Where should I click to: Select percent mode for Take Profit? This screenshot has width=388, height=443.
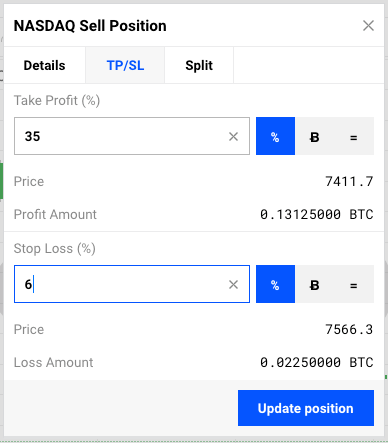pyautogui.click(x=275, y=136)
